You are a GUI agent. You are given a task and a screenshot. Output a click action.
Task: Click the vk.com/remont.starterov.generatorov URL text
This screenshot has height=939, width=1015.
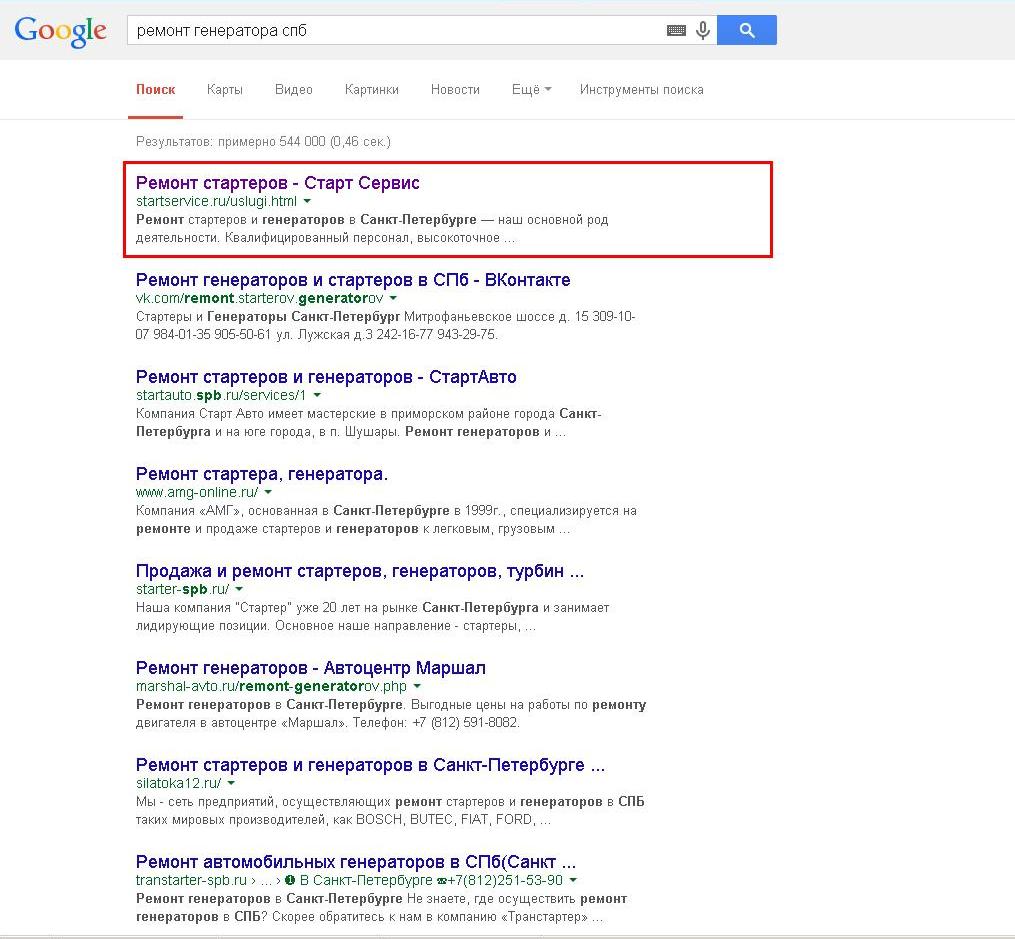tap(260, 298)
